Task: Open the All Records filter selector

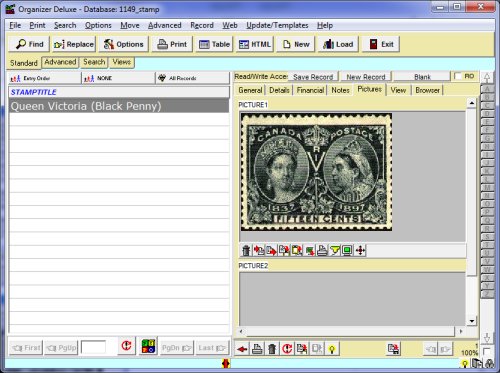Action: coord(193,78)
